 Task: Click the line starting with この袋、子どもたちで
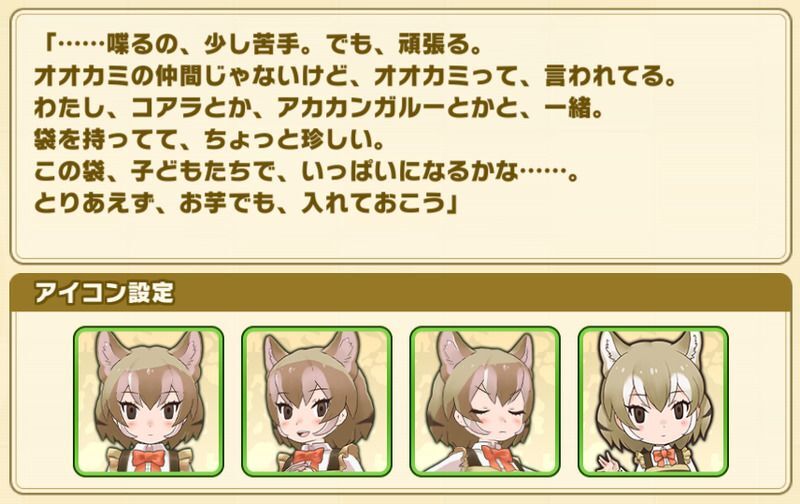[306, 172]
